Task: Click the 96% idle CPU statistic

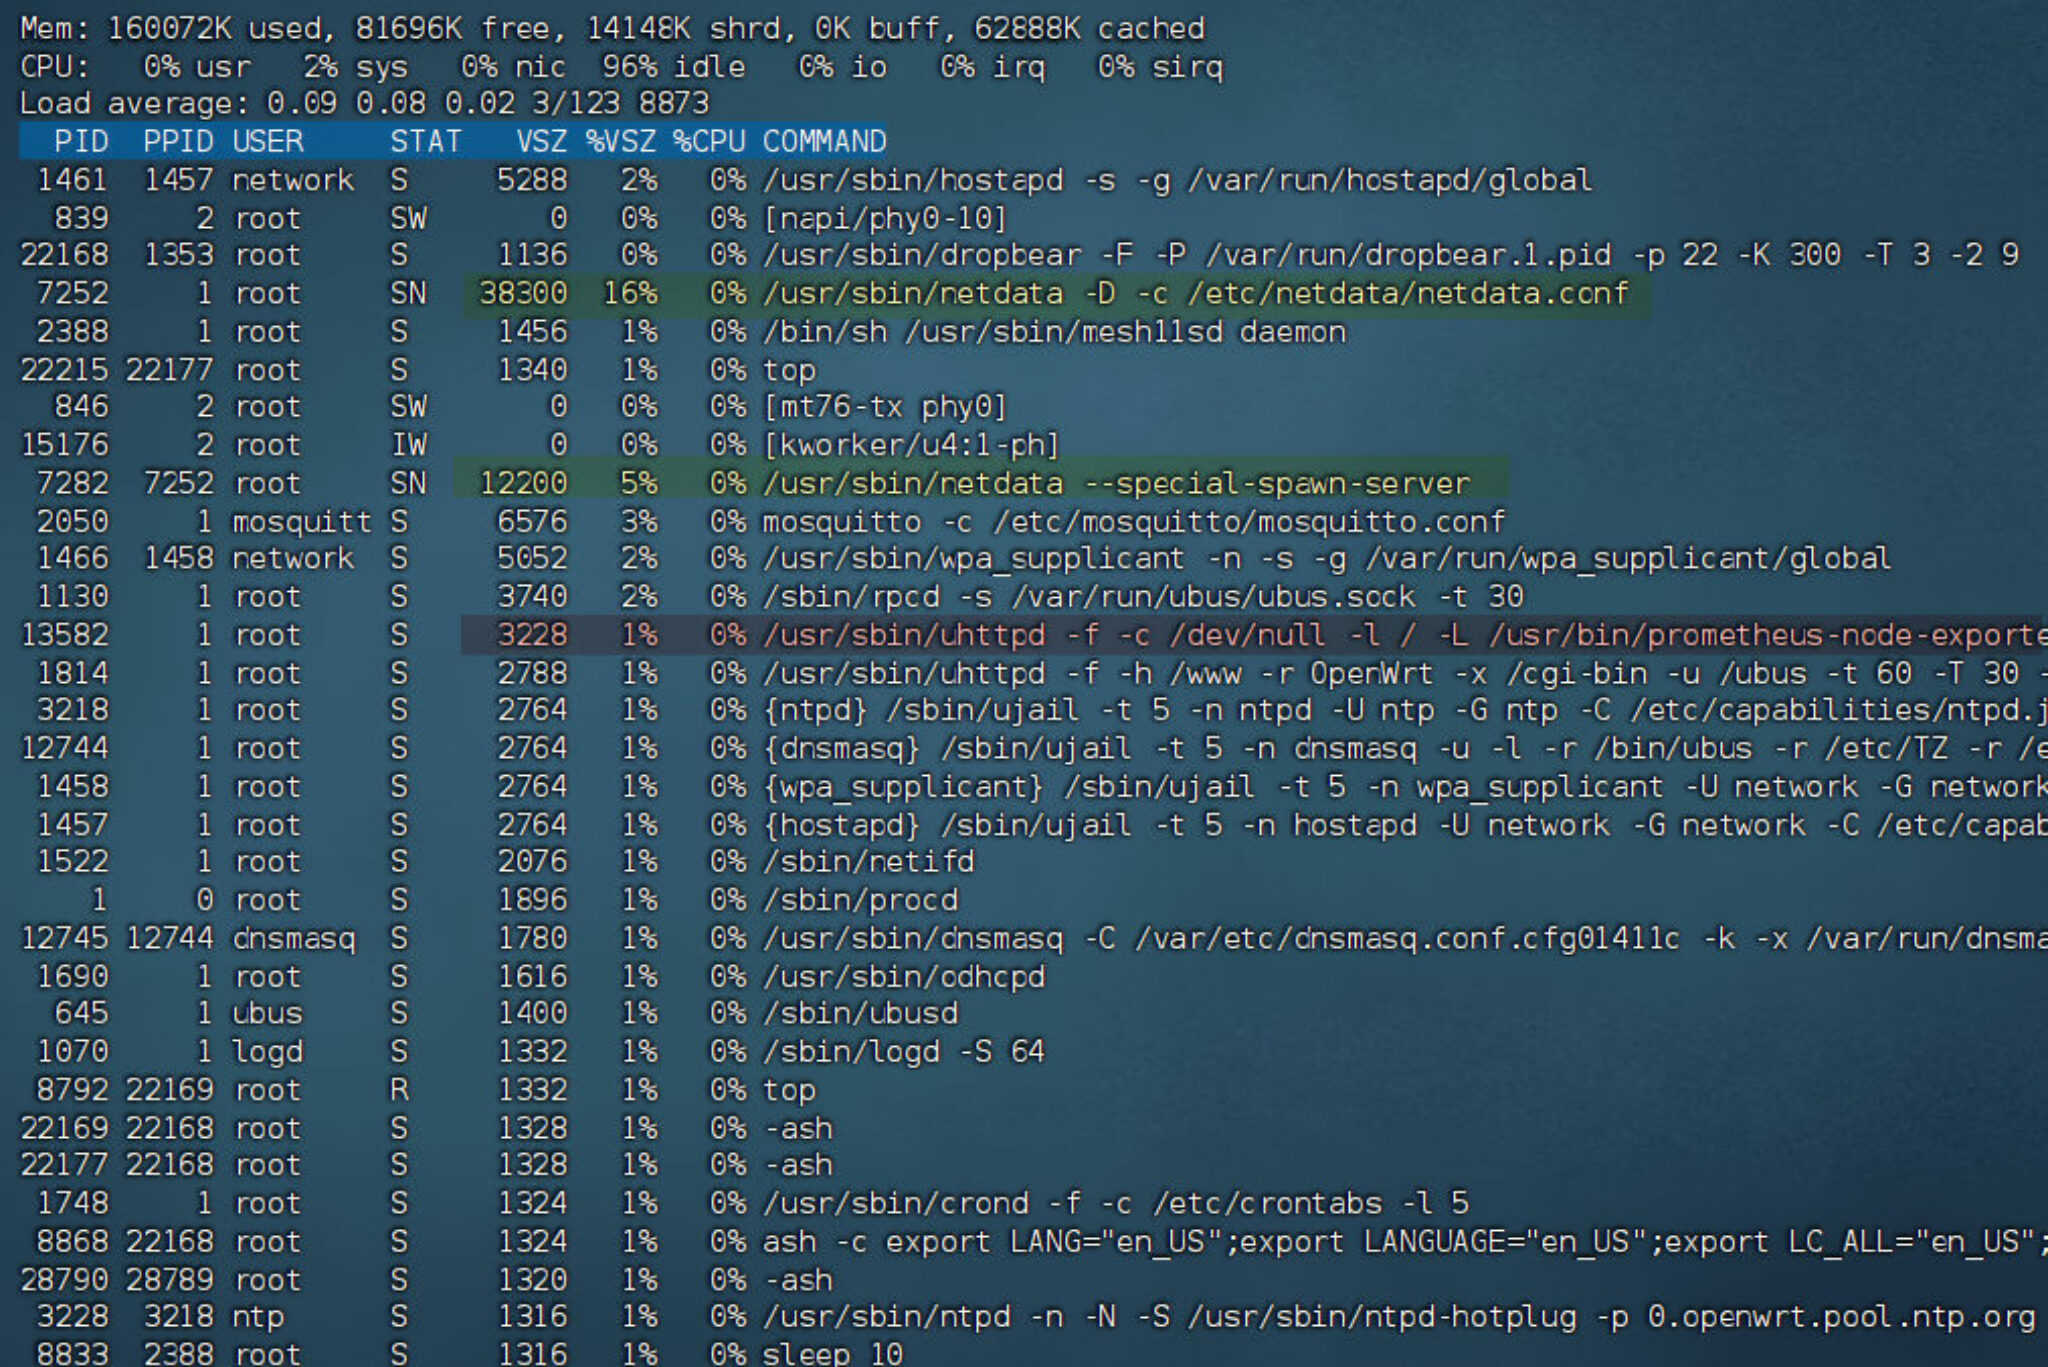Action: pyautogui.click(x=672, y=66)
